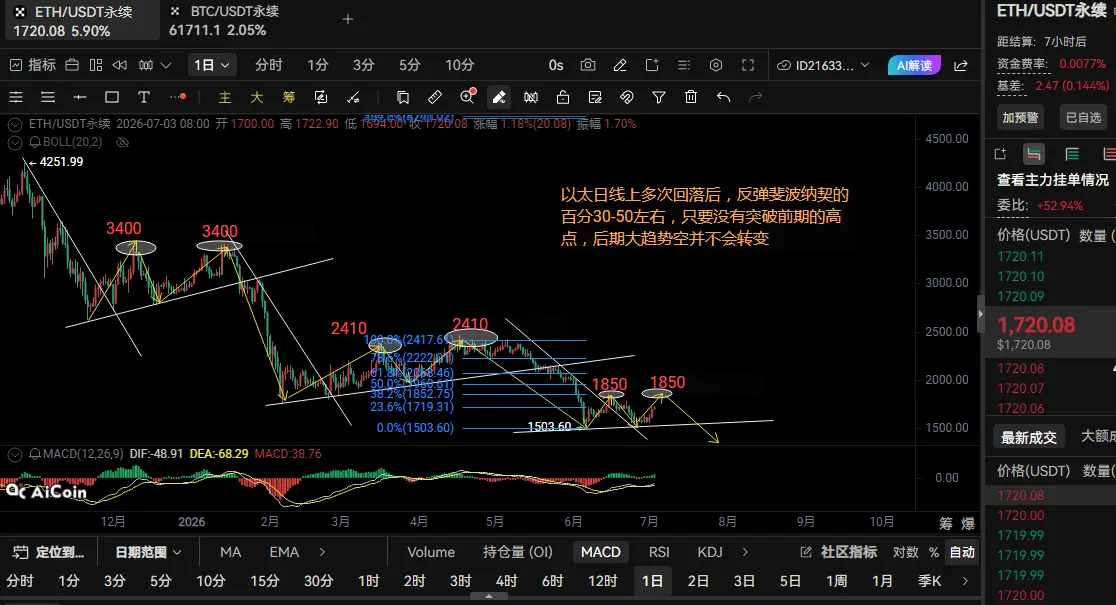
Task: Open the ID21633 account dropdown
Action: pyautogui.click(x=823, y=65)
